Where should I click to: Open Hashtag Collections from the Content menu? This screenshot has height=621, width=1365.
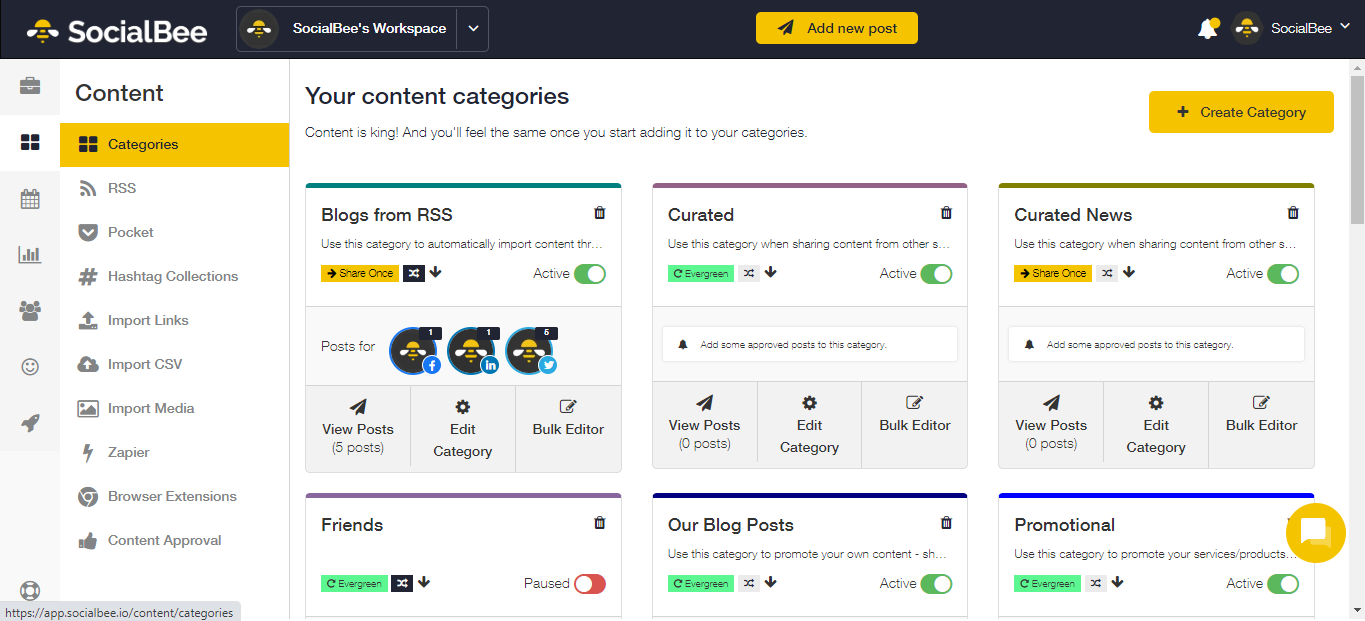pos(170,276)
